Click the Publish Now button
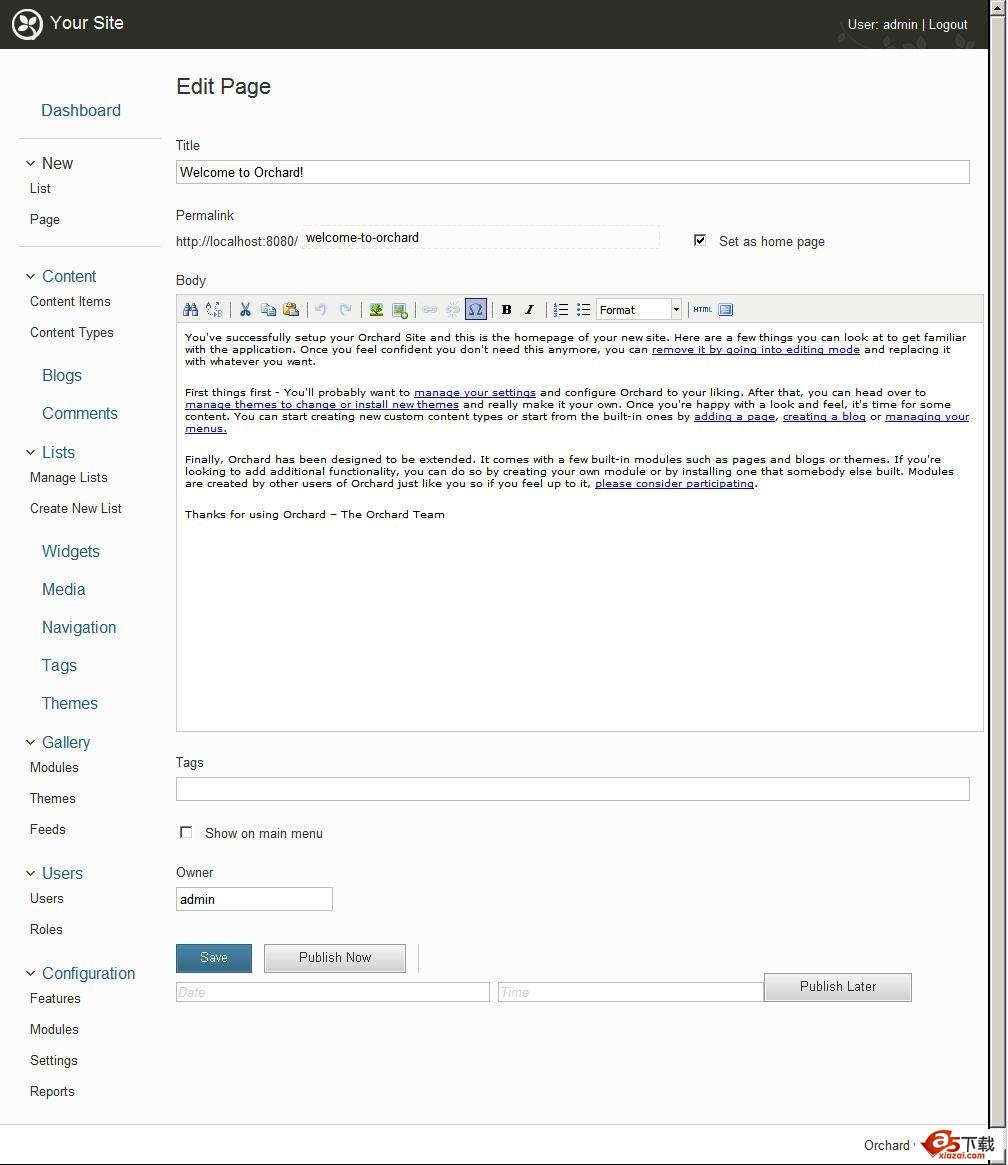The height and width of the screenshot is (1165, 1008). click(x=334, y=957)
